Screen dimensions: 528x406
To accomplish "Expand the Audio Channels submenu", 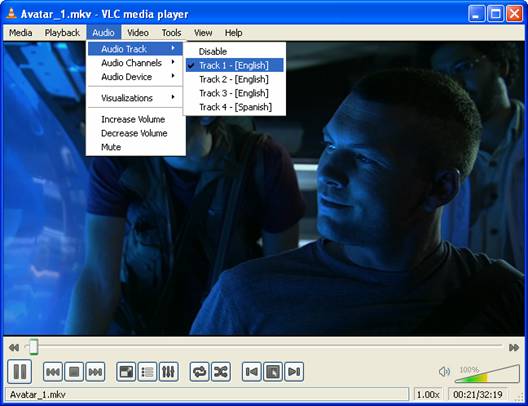I will 135,63.
